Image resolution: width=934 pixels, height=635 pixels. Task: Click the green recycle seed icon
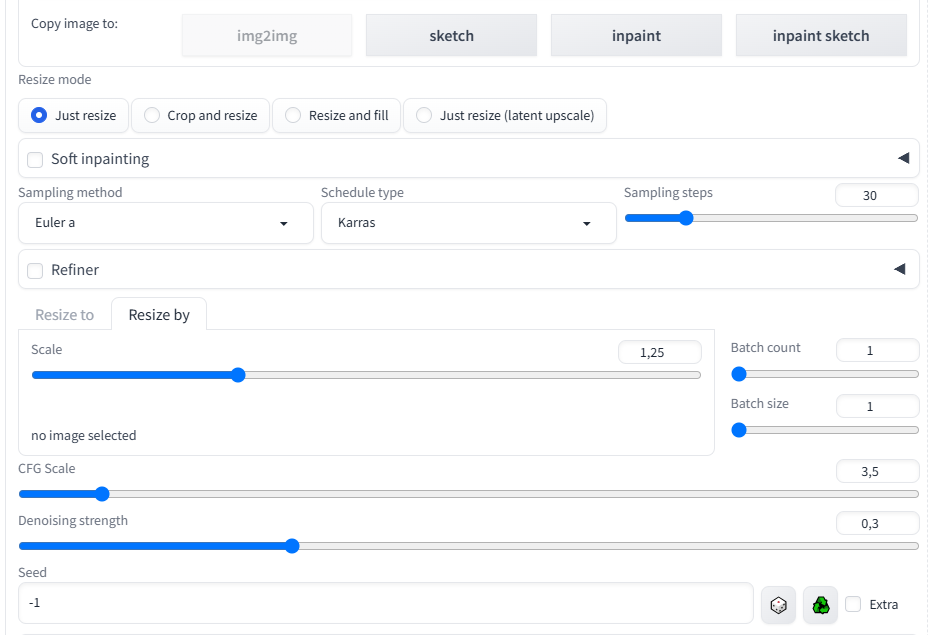pos(820,605)
